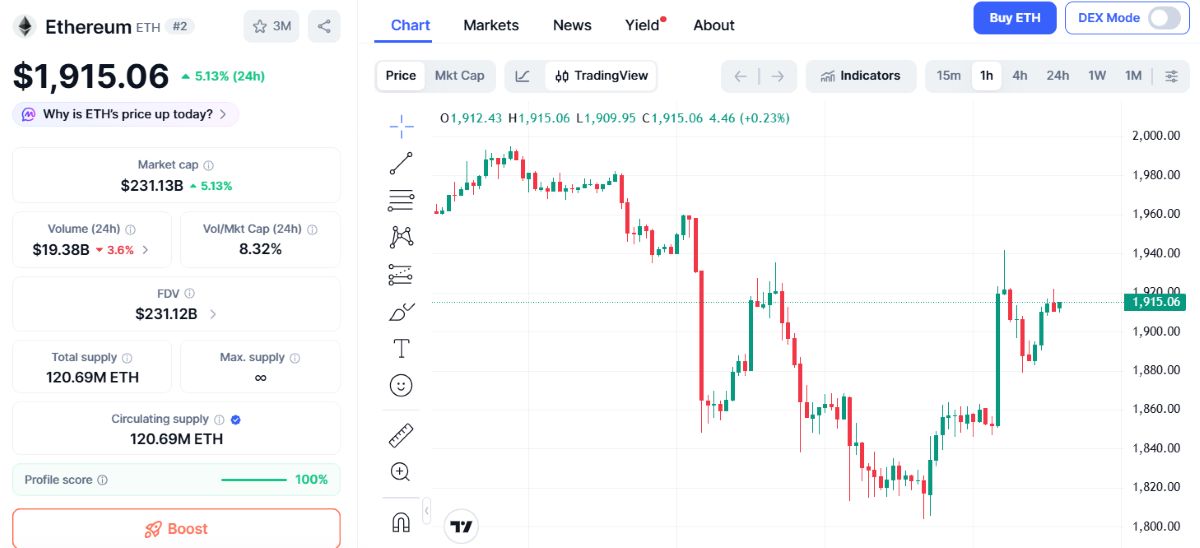The image size is (1200, 548).
Task: Switch to the News tab
Action: tap(572, 25)
